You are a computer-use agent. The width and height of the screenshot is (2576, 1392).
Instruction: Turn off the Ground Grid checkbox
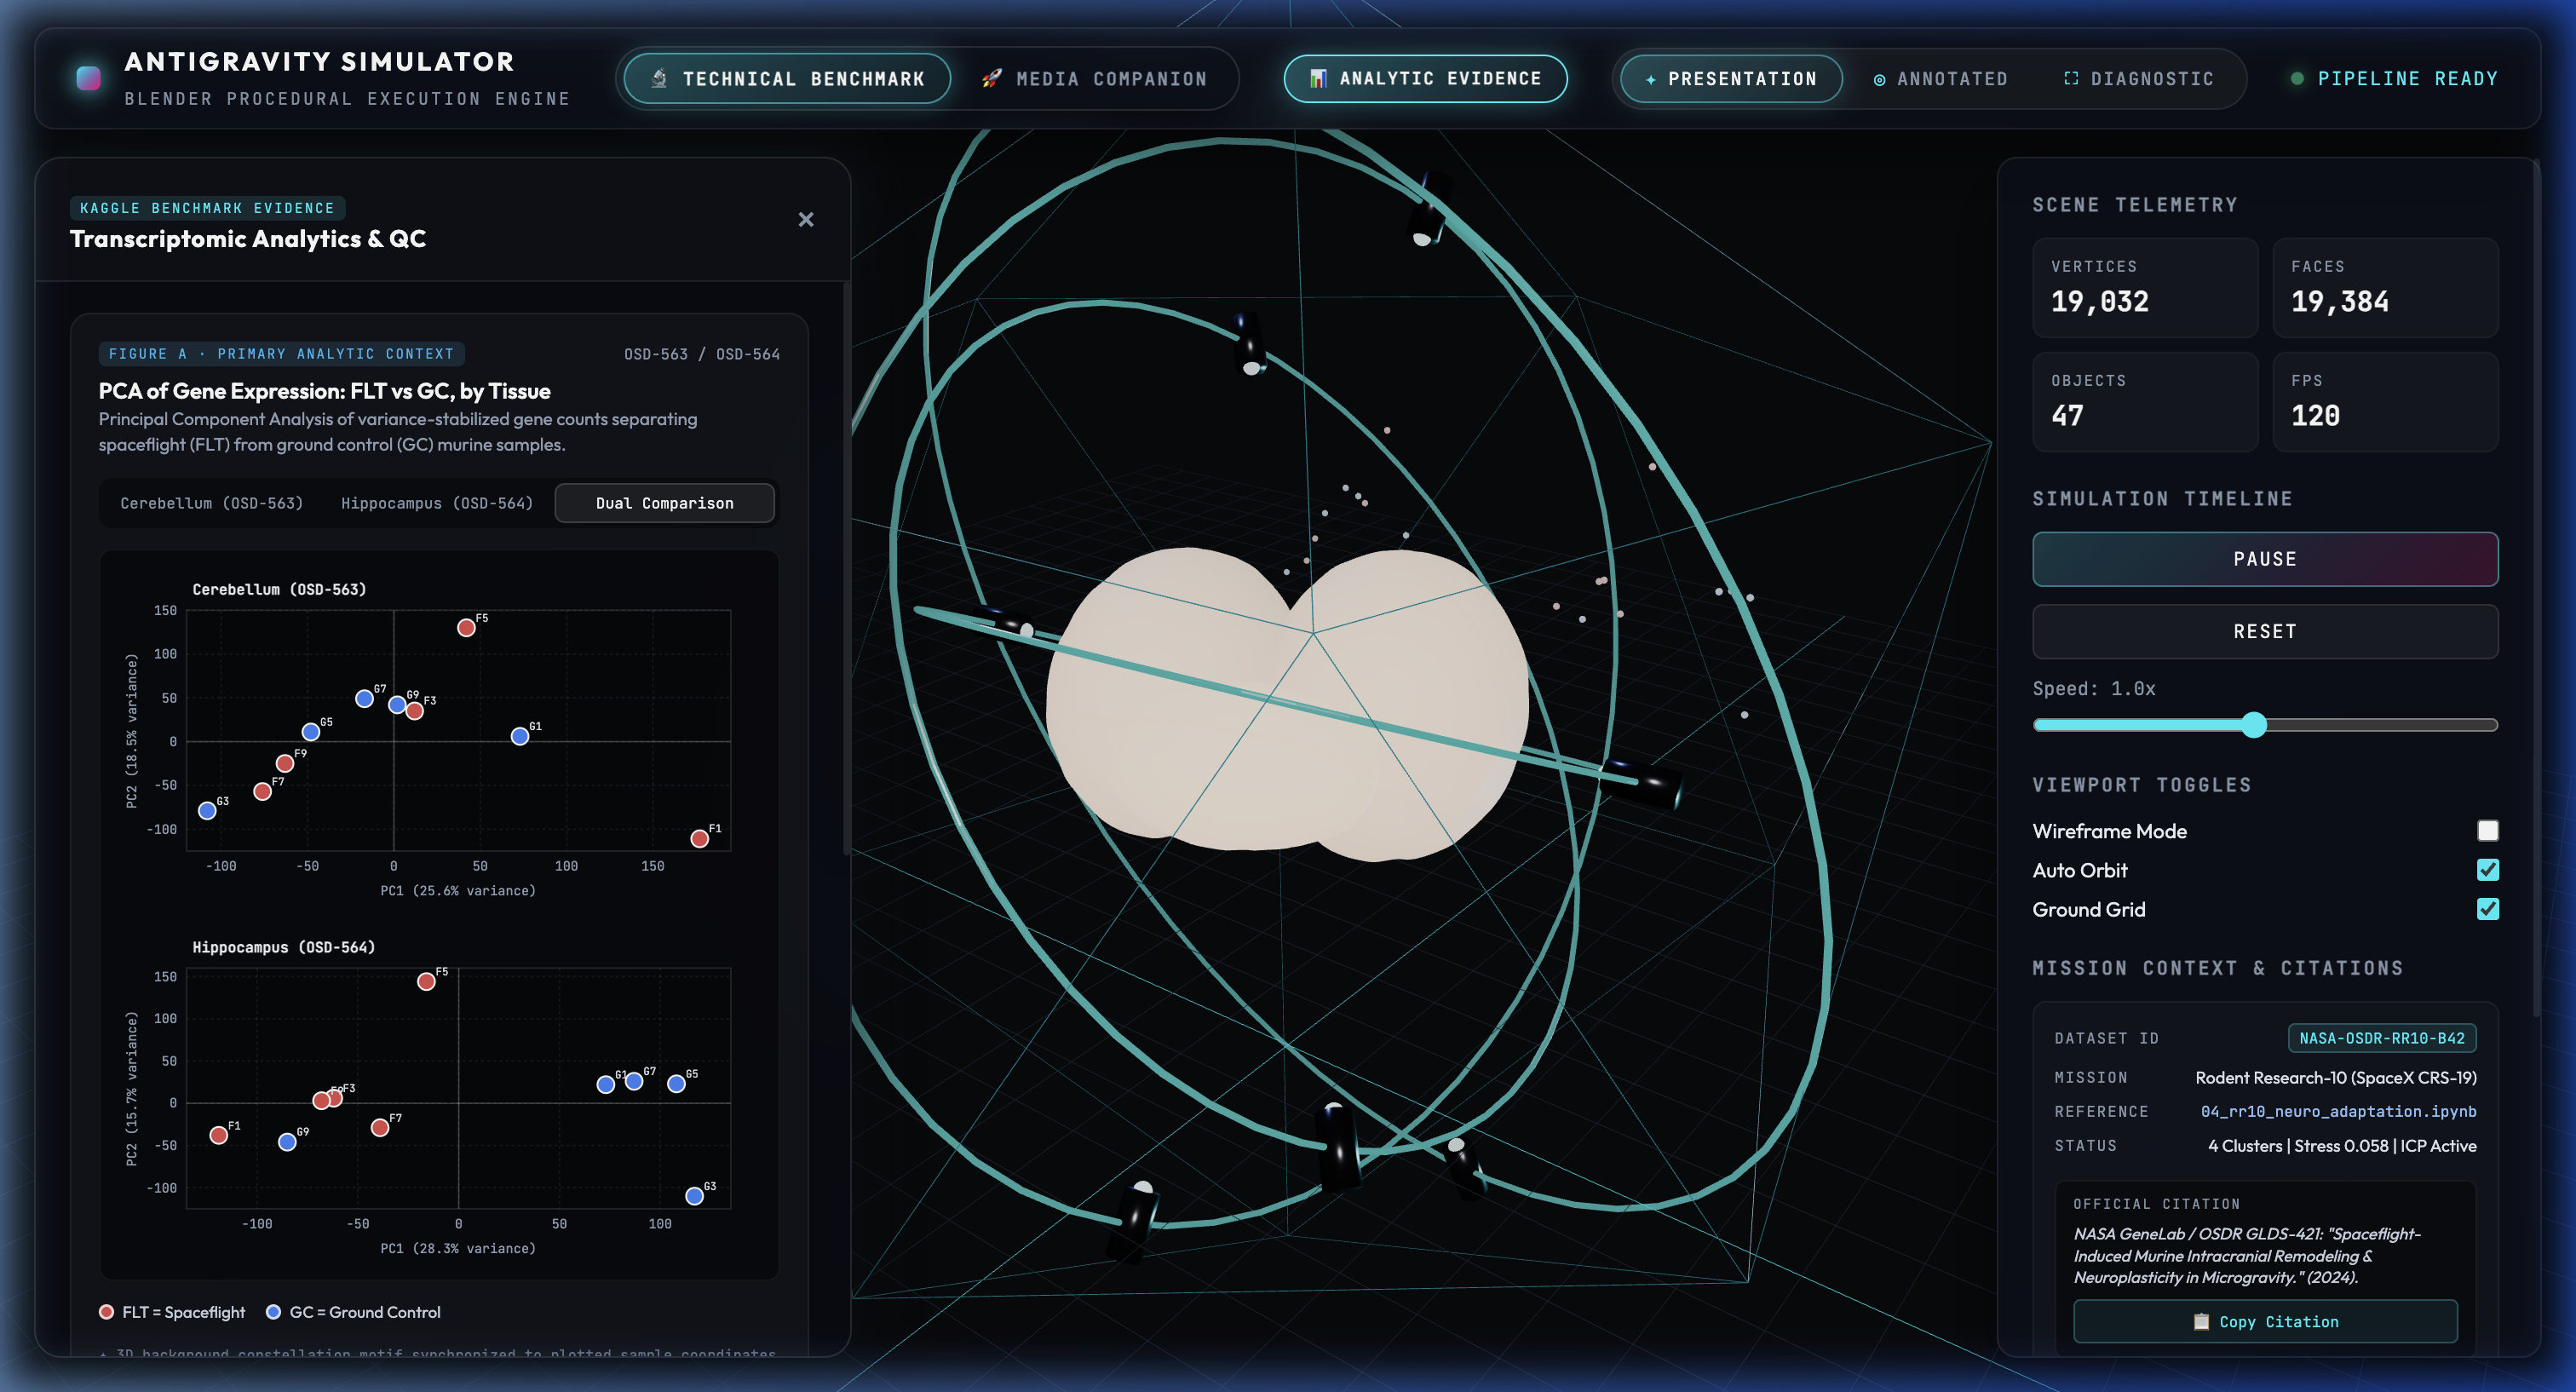pos(2488,908)
